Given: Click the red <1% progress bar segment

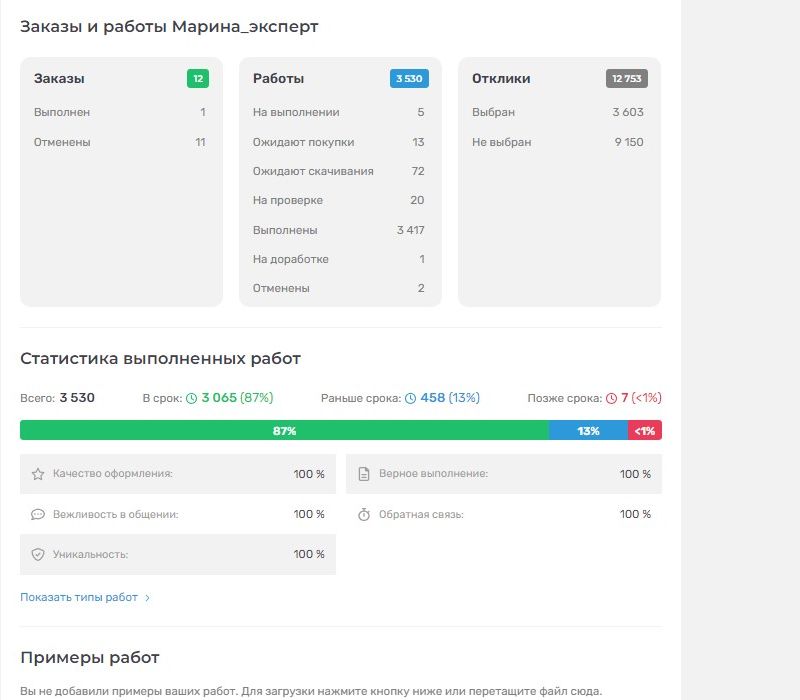Looking at the screenshot, I should pyautogui.click(x=645, y=430).
